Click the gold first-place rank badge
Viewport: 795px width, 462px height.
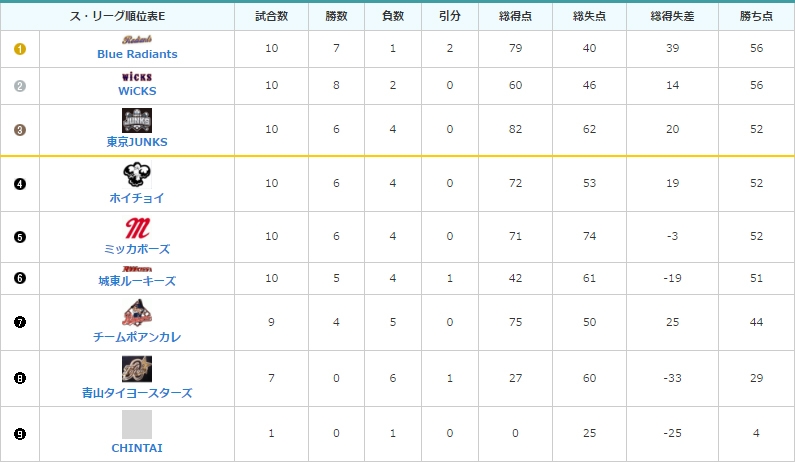coord(20,49)
